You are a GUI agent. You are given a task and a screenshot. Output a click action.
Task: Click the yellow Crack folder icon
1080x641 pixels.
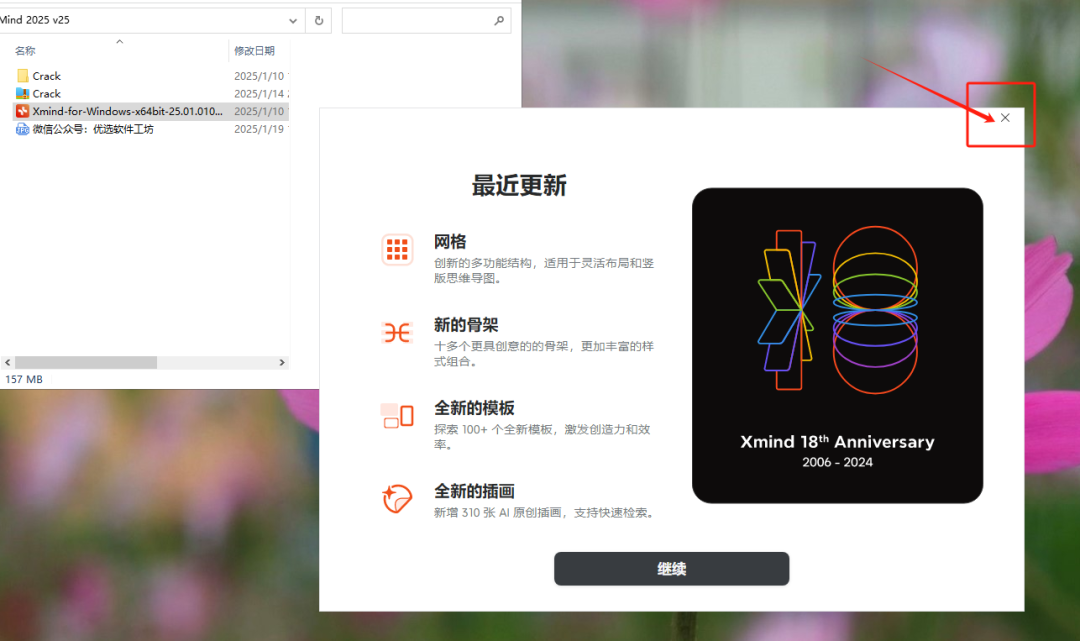click(x=23, y=76)
